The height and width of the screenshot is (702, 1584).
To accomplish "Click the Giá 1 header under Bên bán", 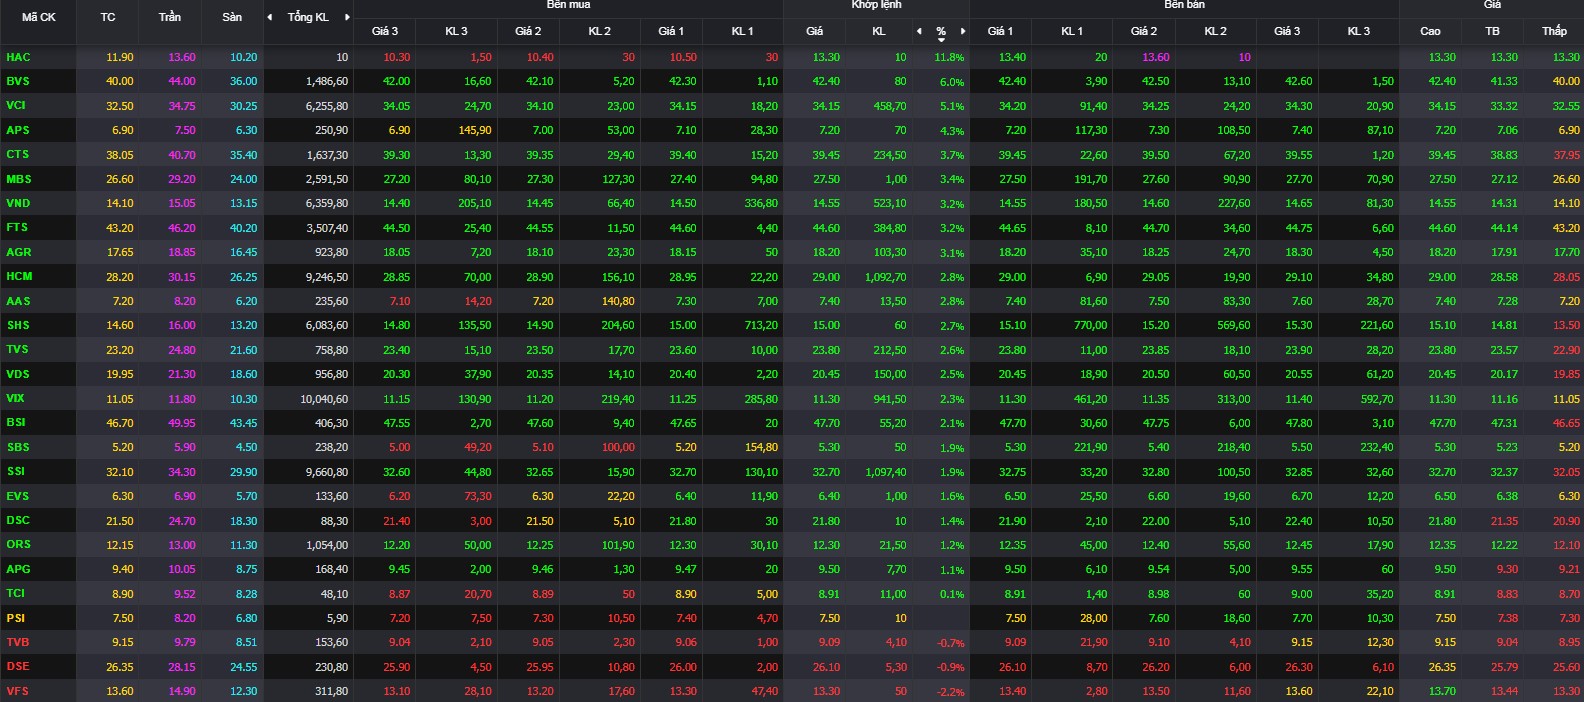I will tap(999, 31).
